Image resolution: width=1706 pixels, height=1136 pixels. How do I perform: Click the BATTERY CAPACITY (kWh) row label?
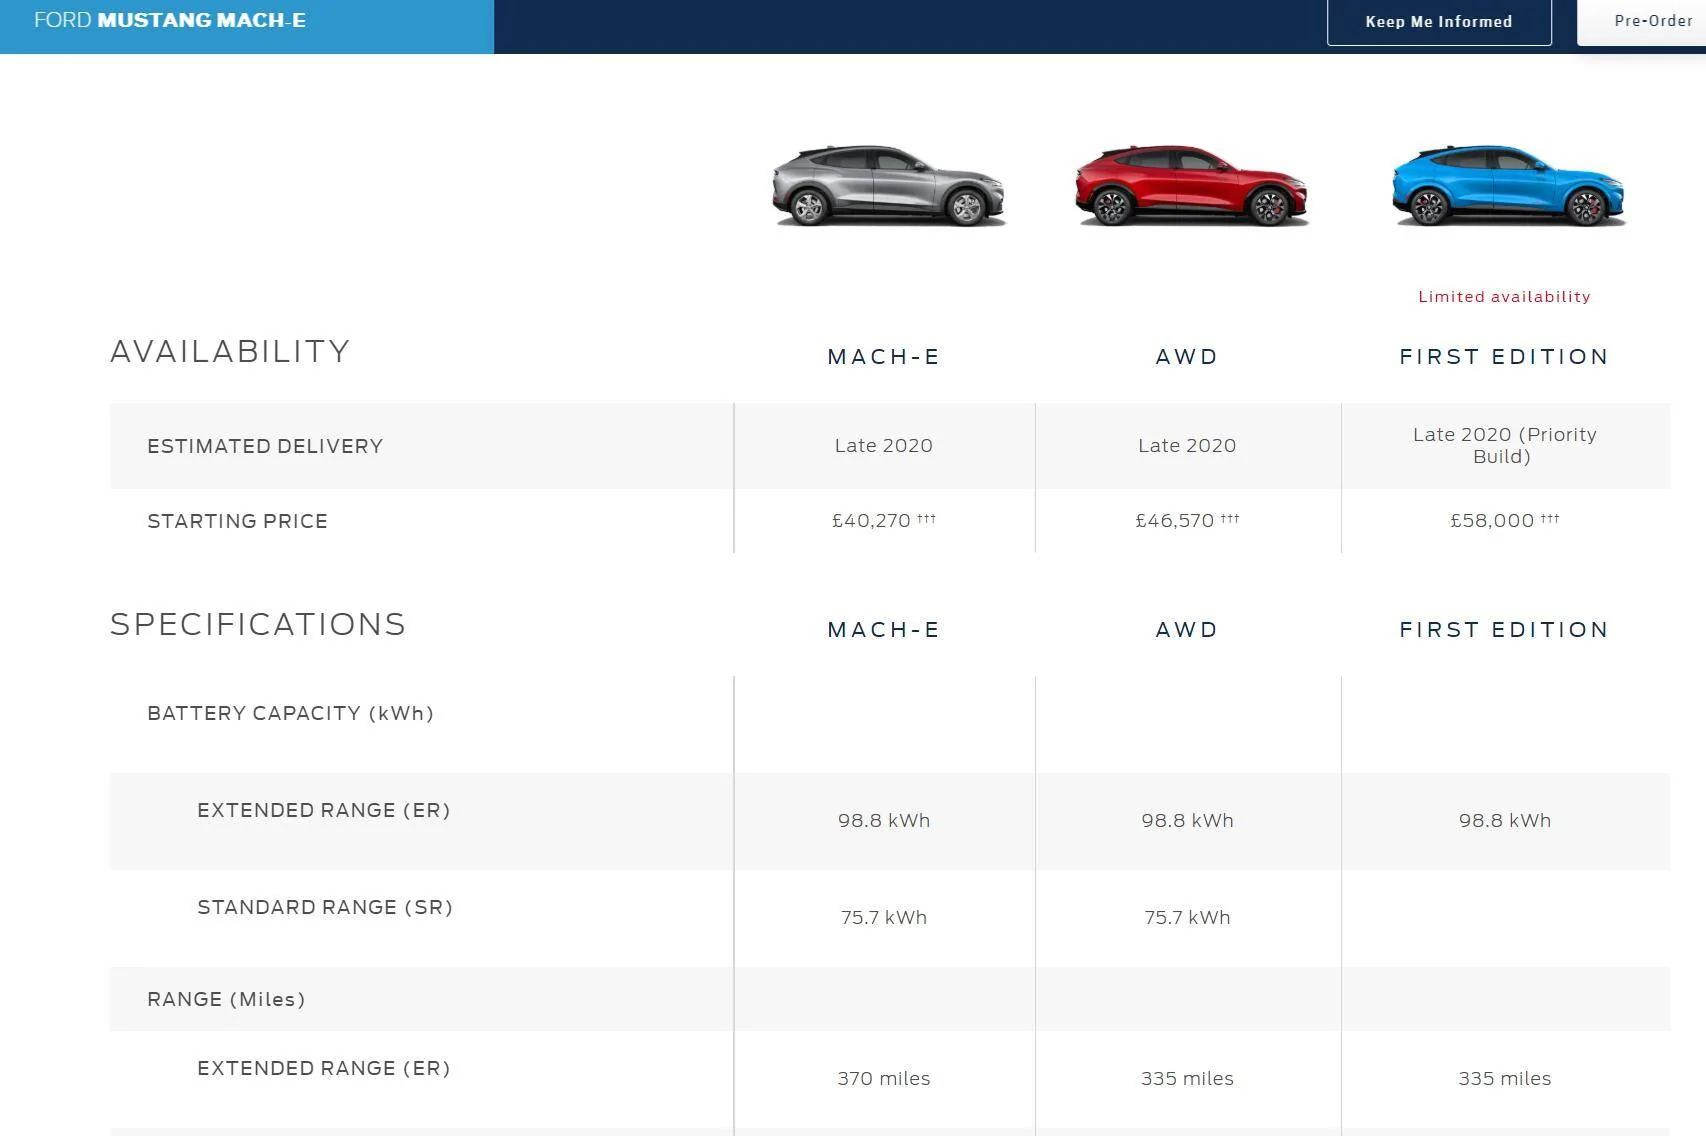click(x=290, y=714)
